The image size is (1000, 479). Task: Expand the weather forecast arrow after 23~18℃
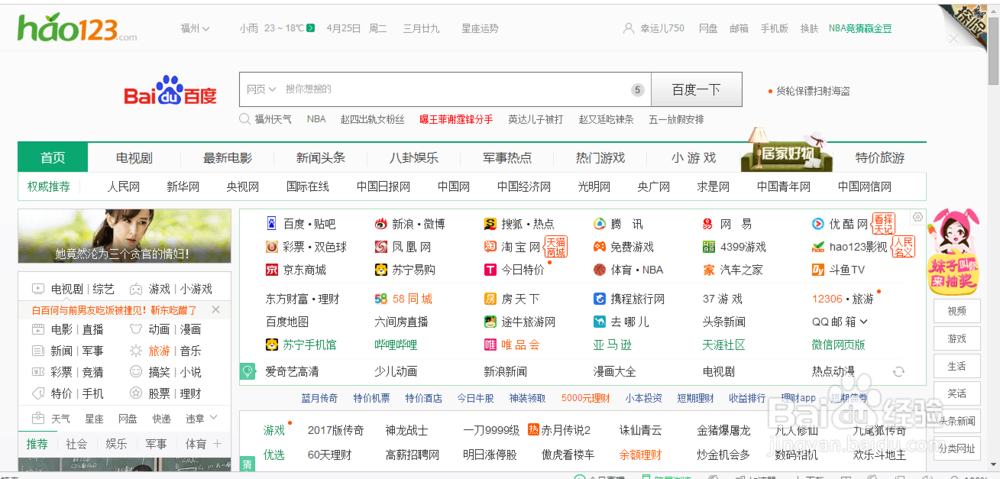[x=310, y=28]
